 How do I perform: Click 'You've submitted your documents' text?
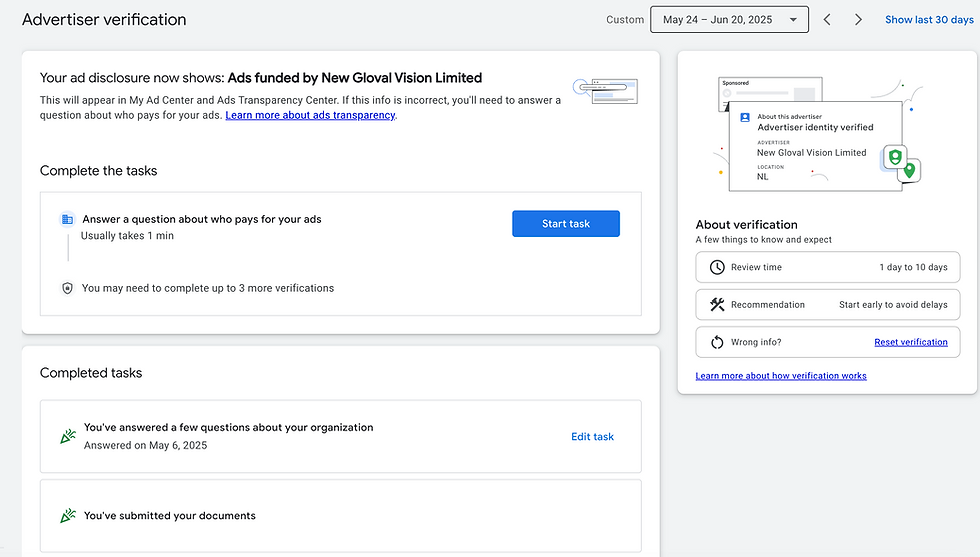(x=170, y=516)
